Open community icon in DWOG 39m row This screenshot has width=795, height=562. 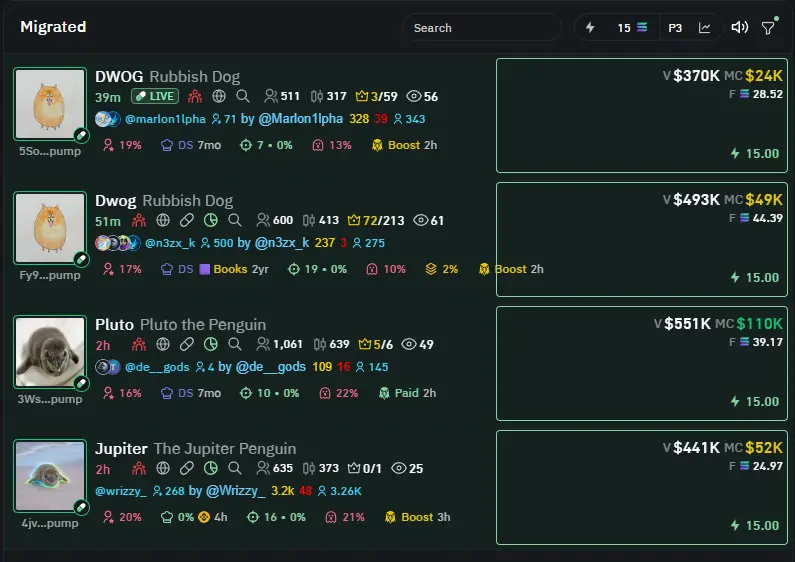[195, 96]
